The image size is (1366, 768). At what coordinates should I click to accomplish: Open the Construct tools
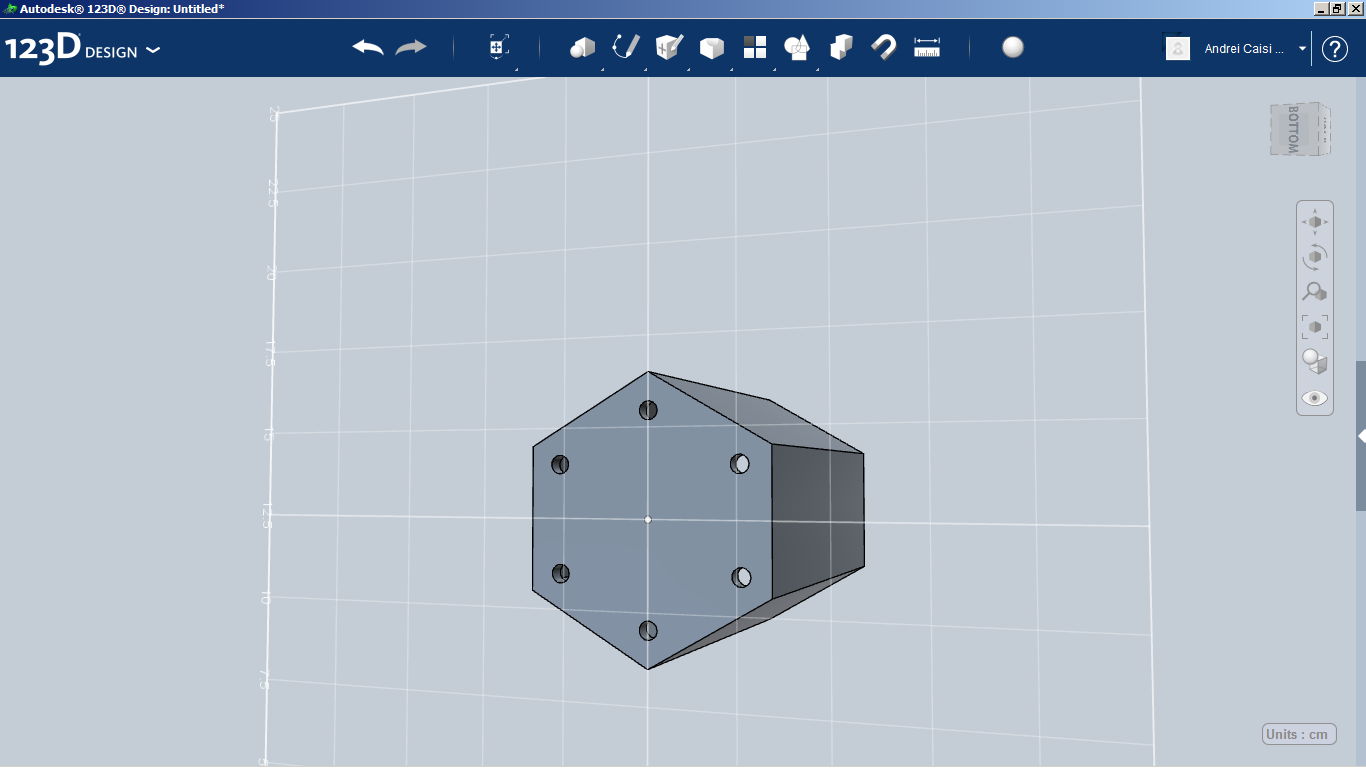[x=669, y=47]
